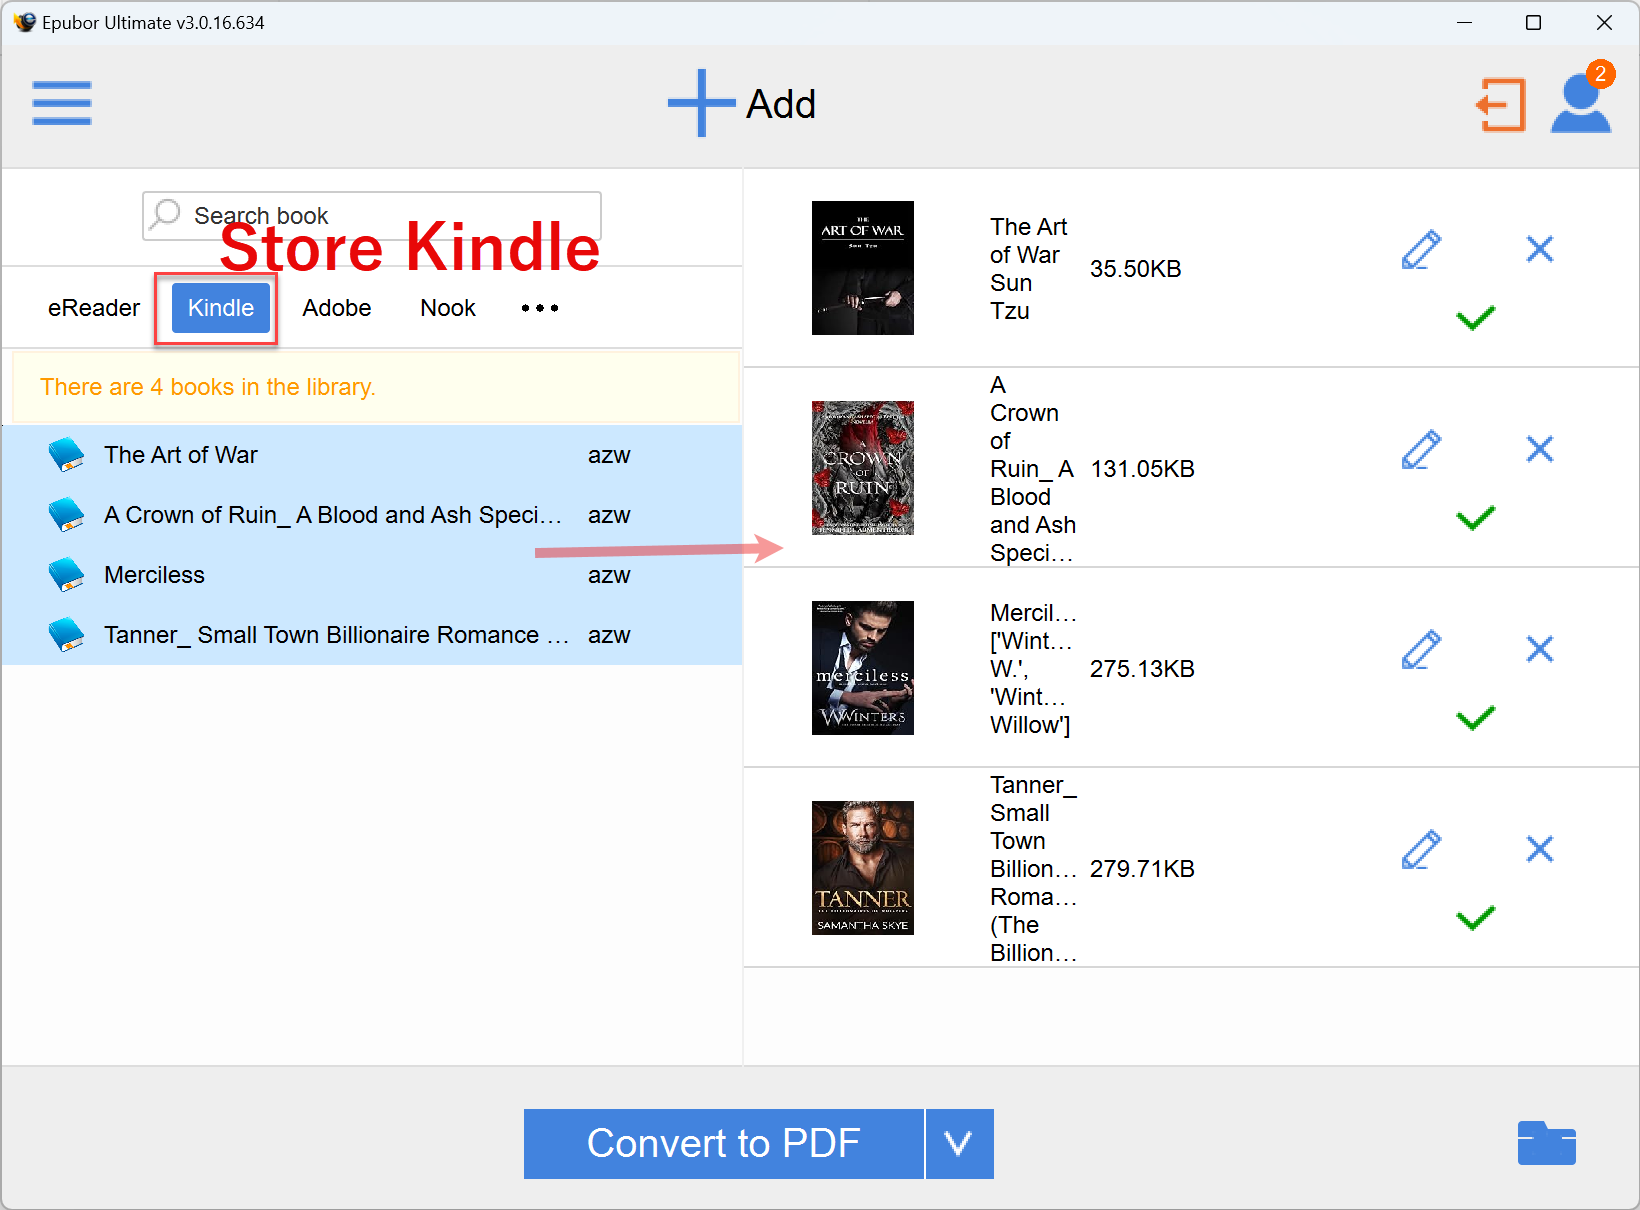Screen dimensions: 1640x1210
Task: Show more device tabs via the three dots
Action: pyautogui.click(x=540, y=308)
